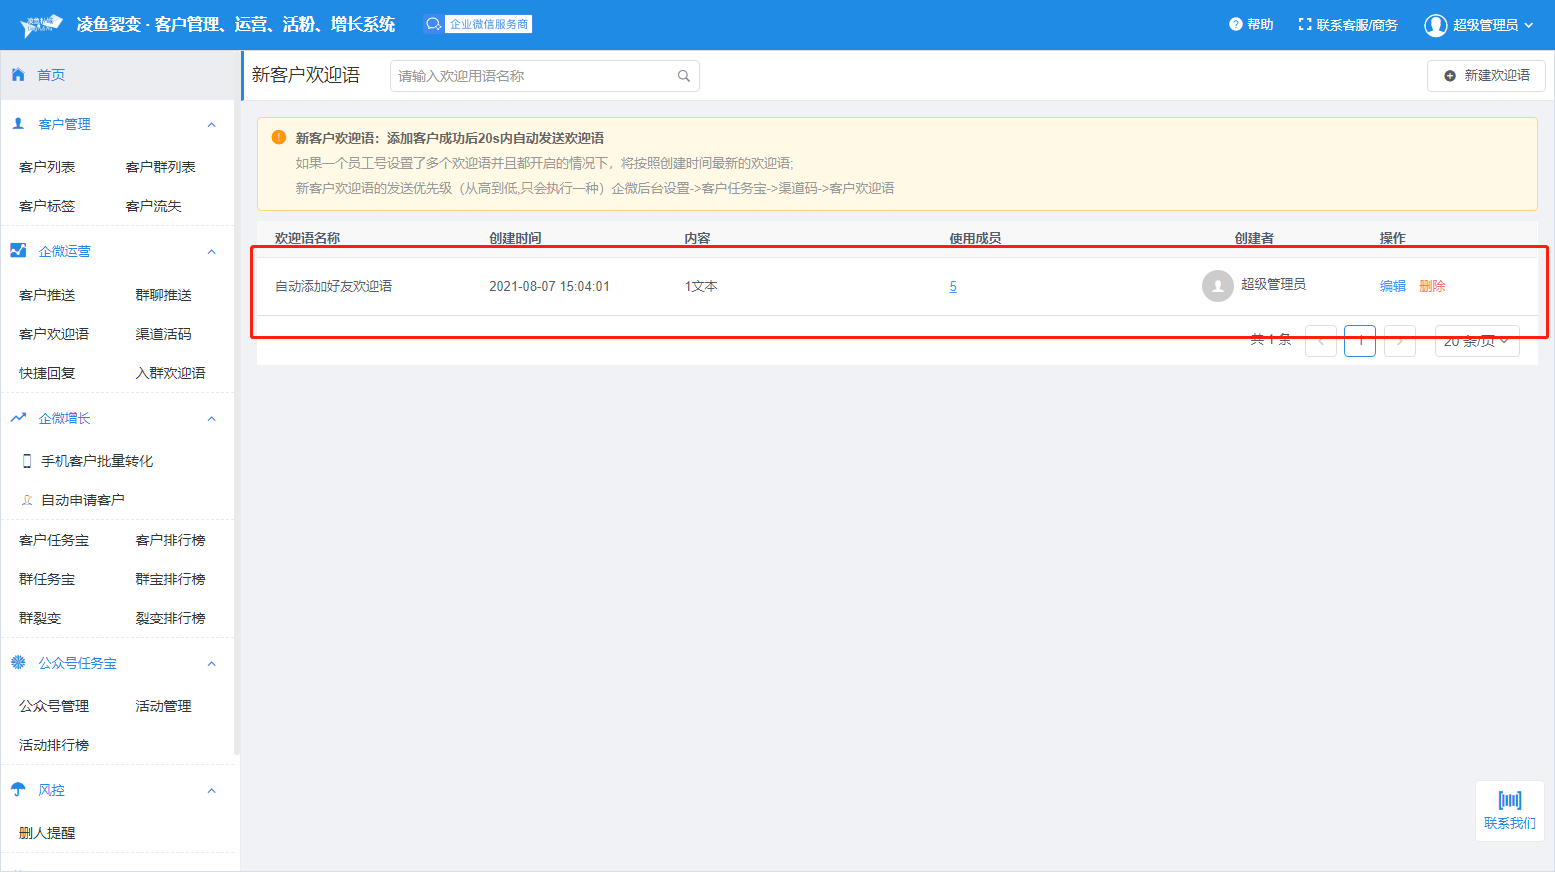
Task: Delete the 自动添加好友欢迎语 entry
Action: coord(1432,286)
